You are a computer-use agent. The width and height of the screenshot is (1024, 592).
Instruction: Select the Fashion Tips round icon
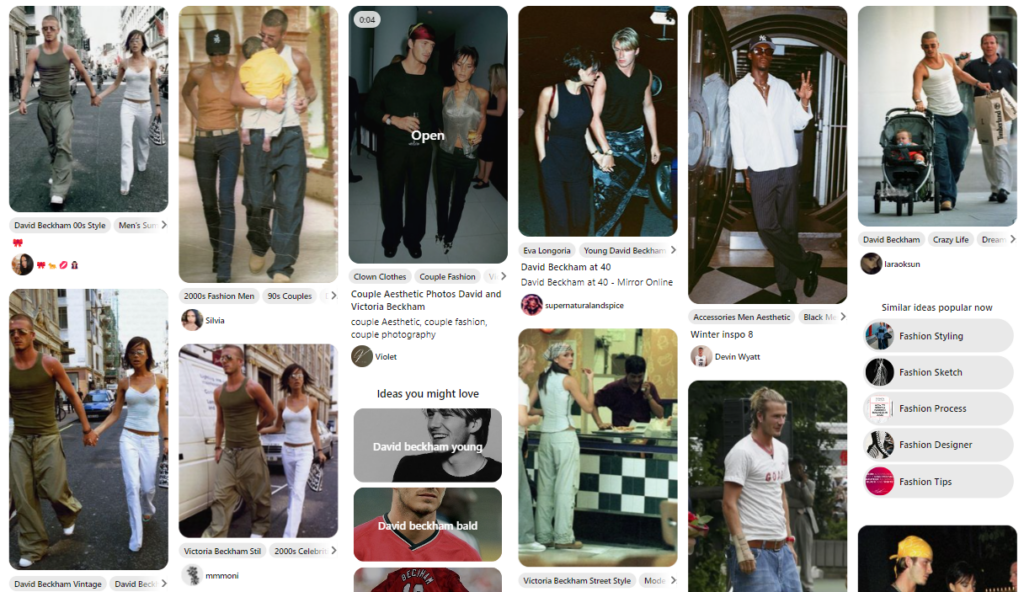879,482
